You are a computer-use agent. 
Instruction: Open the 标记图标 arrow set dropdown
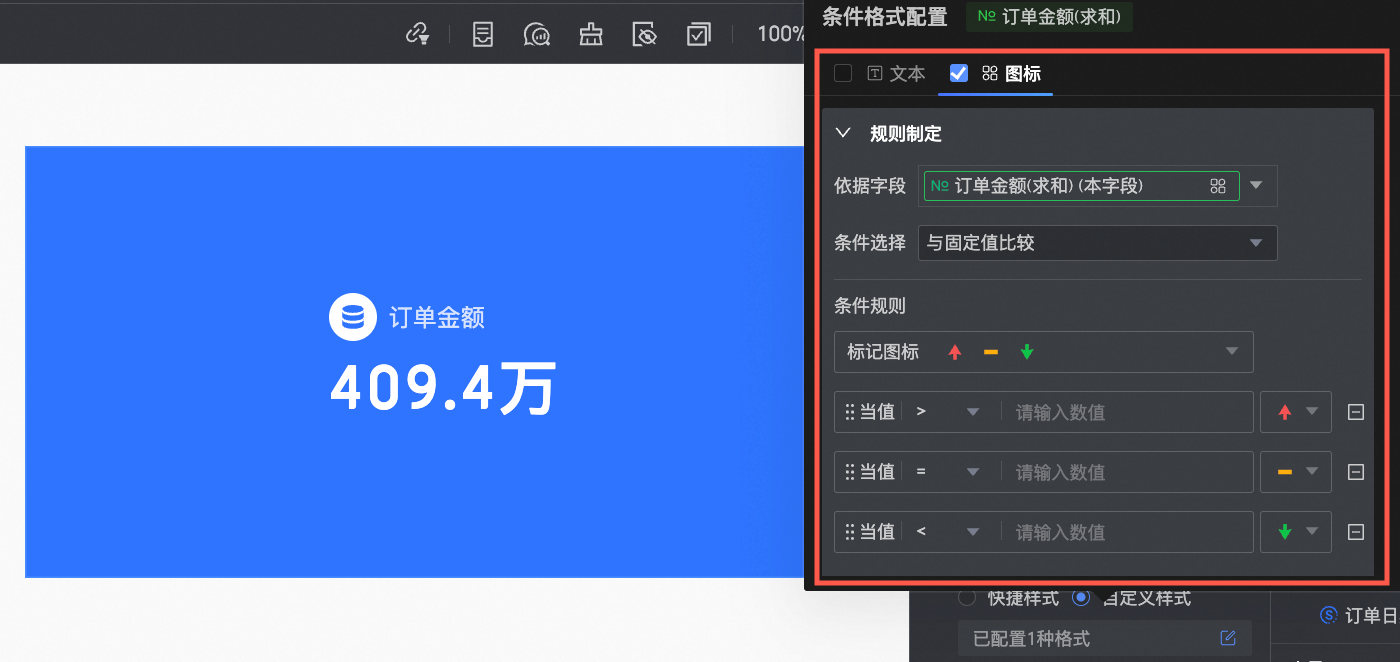pyautogui.click(x=1043, y=352)
